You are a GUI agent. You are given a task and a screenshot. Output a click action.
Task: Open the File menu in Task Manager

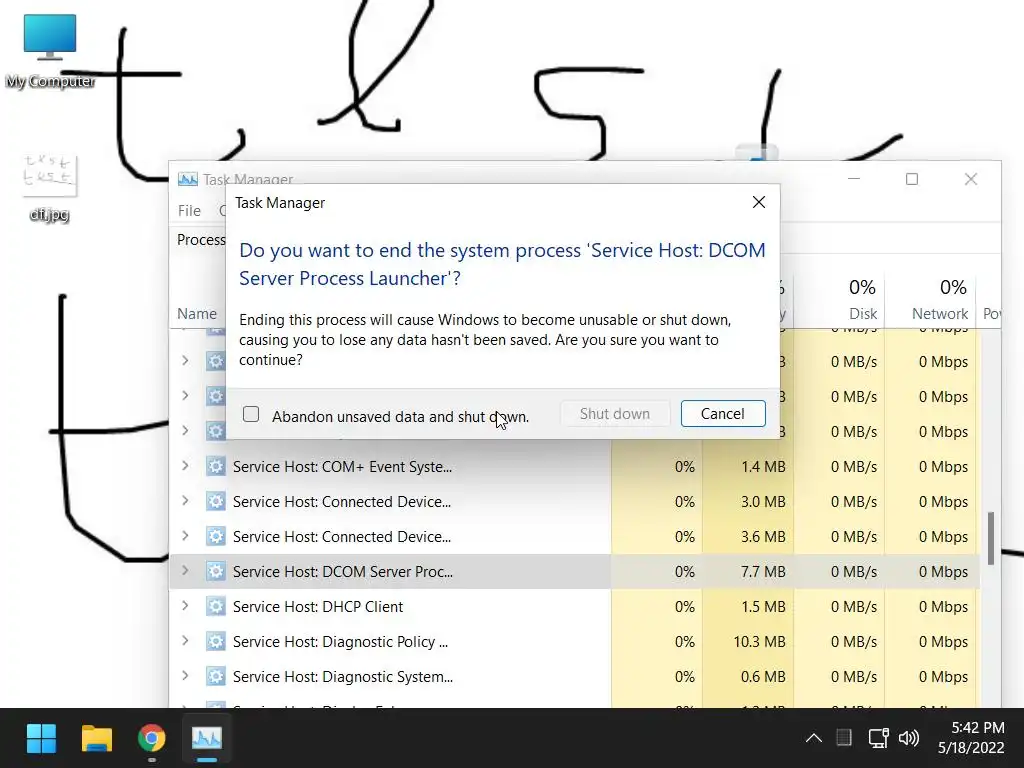point(189,211)
